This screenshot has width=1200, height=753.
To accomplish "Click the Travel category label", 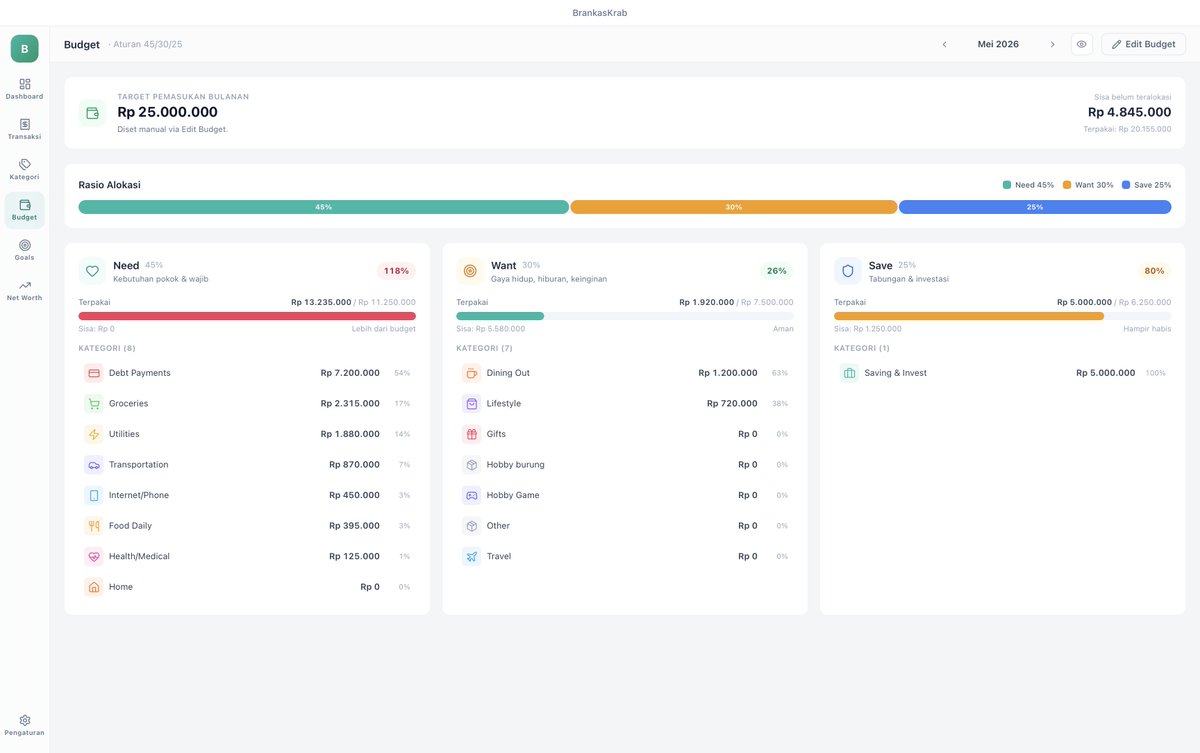I will 499,556.
